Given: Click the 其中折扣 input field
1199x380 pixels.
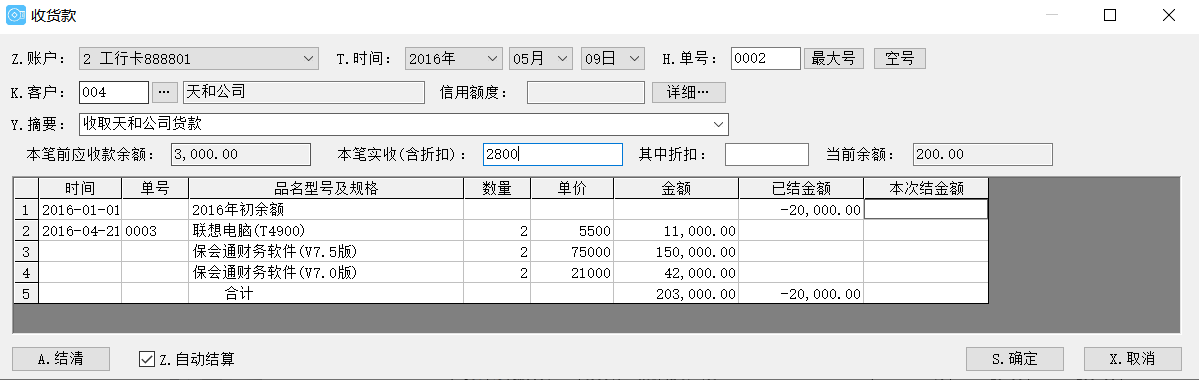Looking at the screenshot, I should (766, 154).
